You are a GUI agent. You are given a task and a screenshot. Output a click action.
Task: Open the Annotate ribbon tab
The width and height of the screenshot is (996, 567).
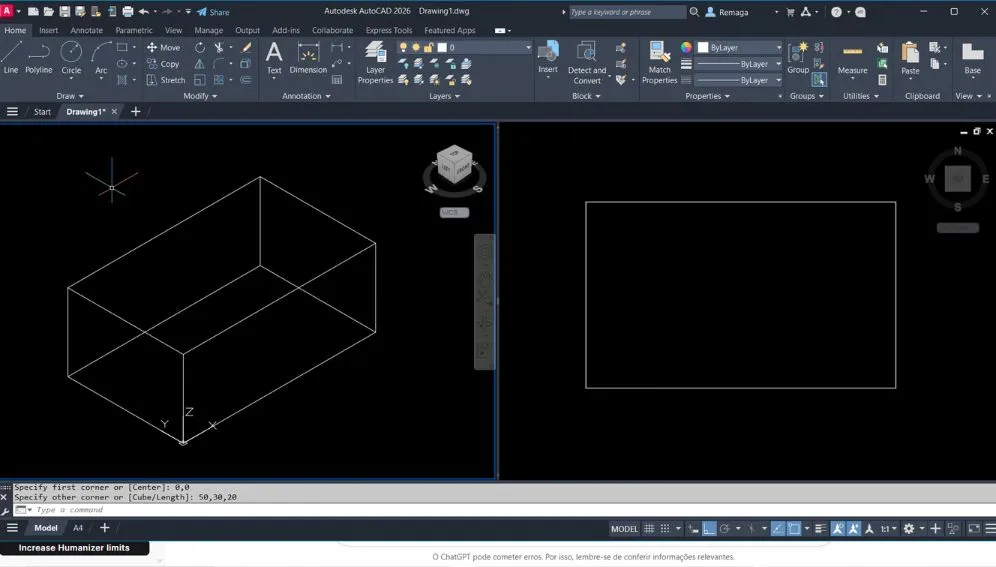86,30
